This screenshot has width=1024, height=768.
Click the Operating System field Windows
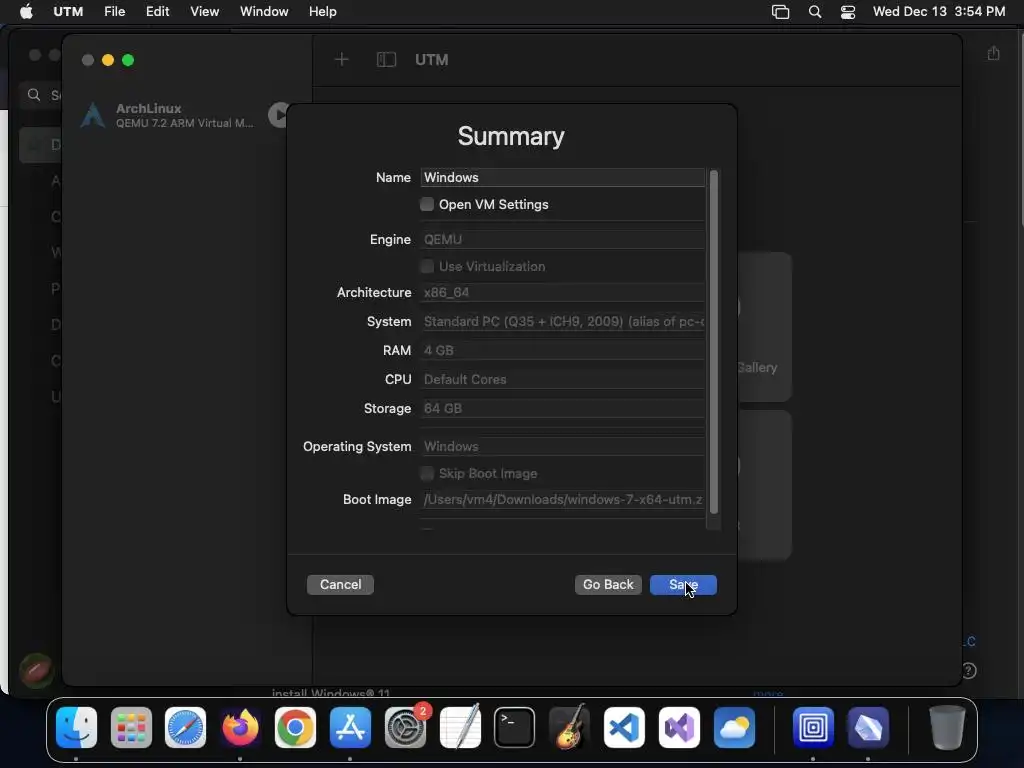[x=562, y=447]
